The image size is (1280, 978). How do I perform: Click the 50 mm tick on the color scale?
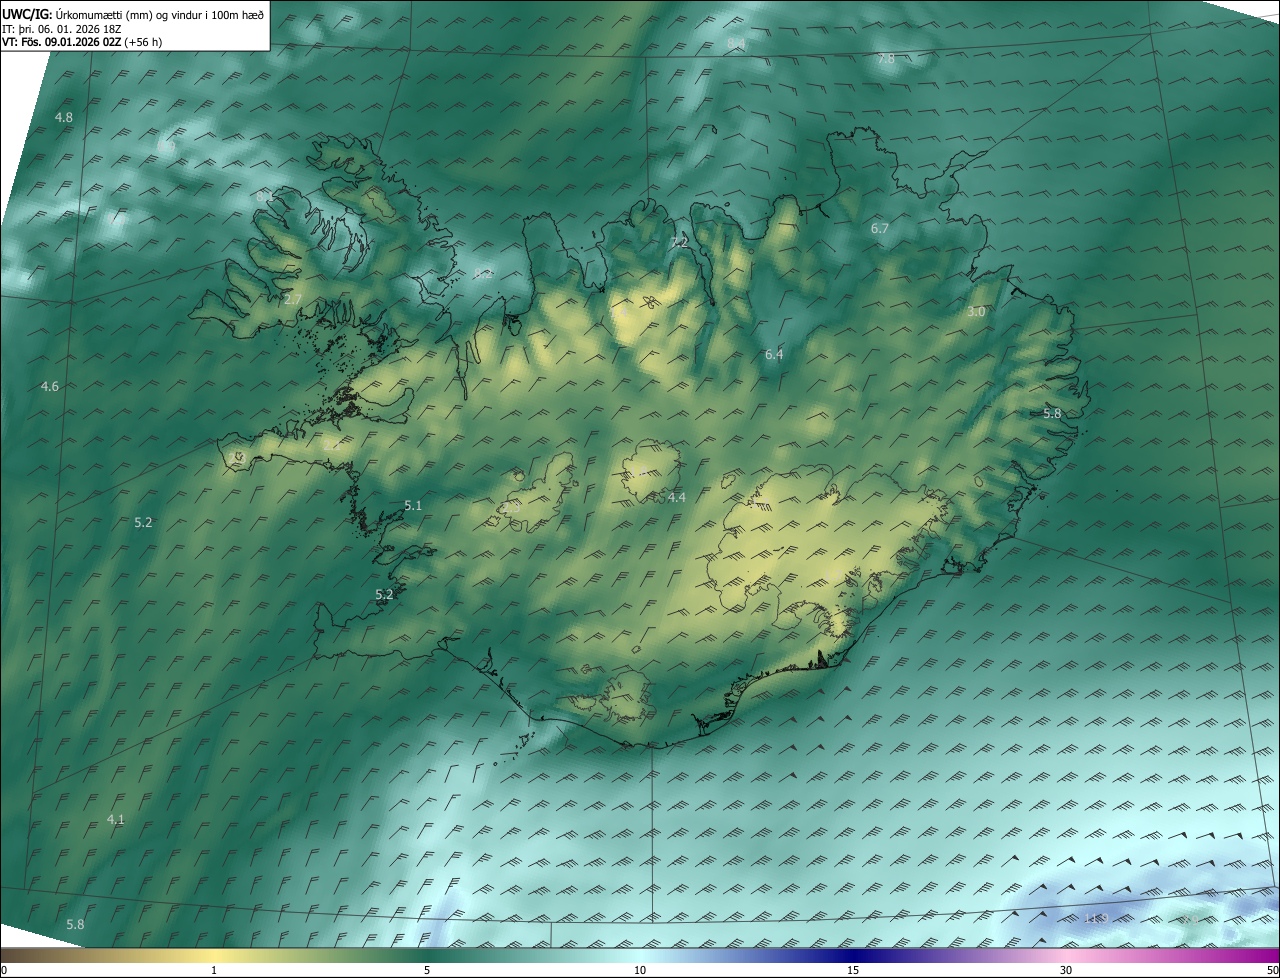tap(1272, 970)
